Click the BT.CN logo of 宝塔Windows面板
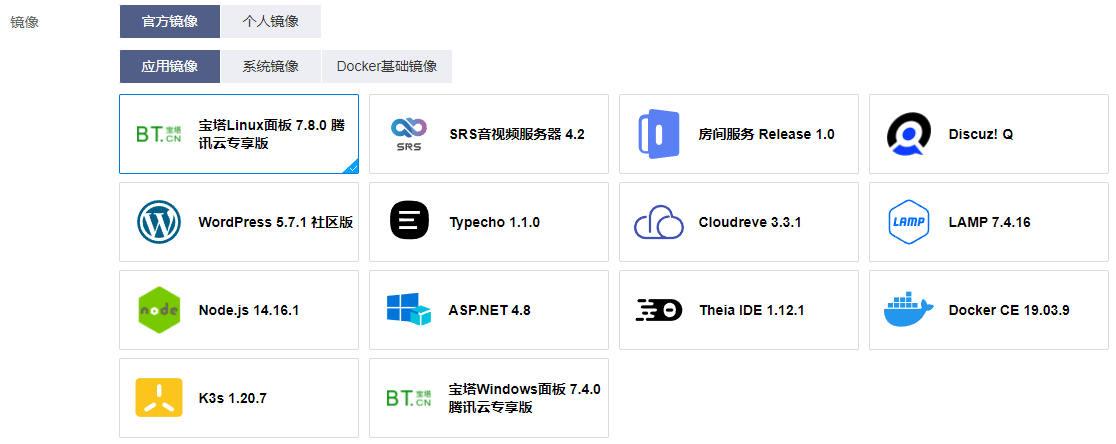 tap(409, 398)
